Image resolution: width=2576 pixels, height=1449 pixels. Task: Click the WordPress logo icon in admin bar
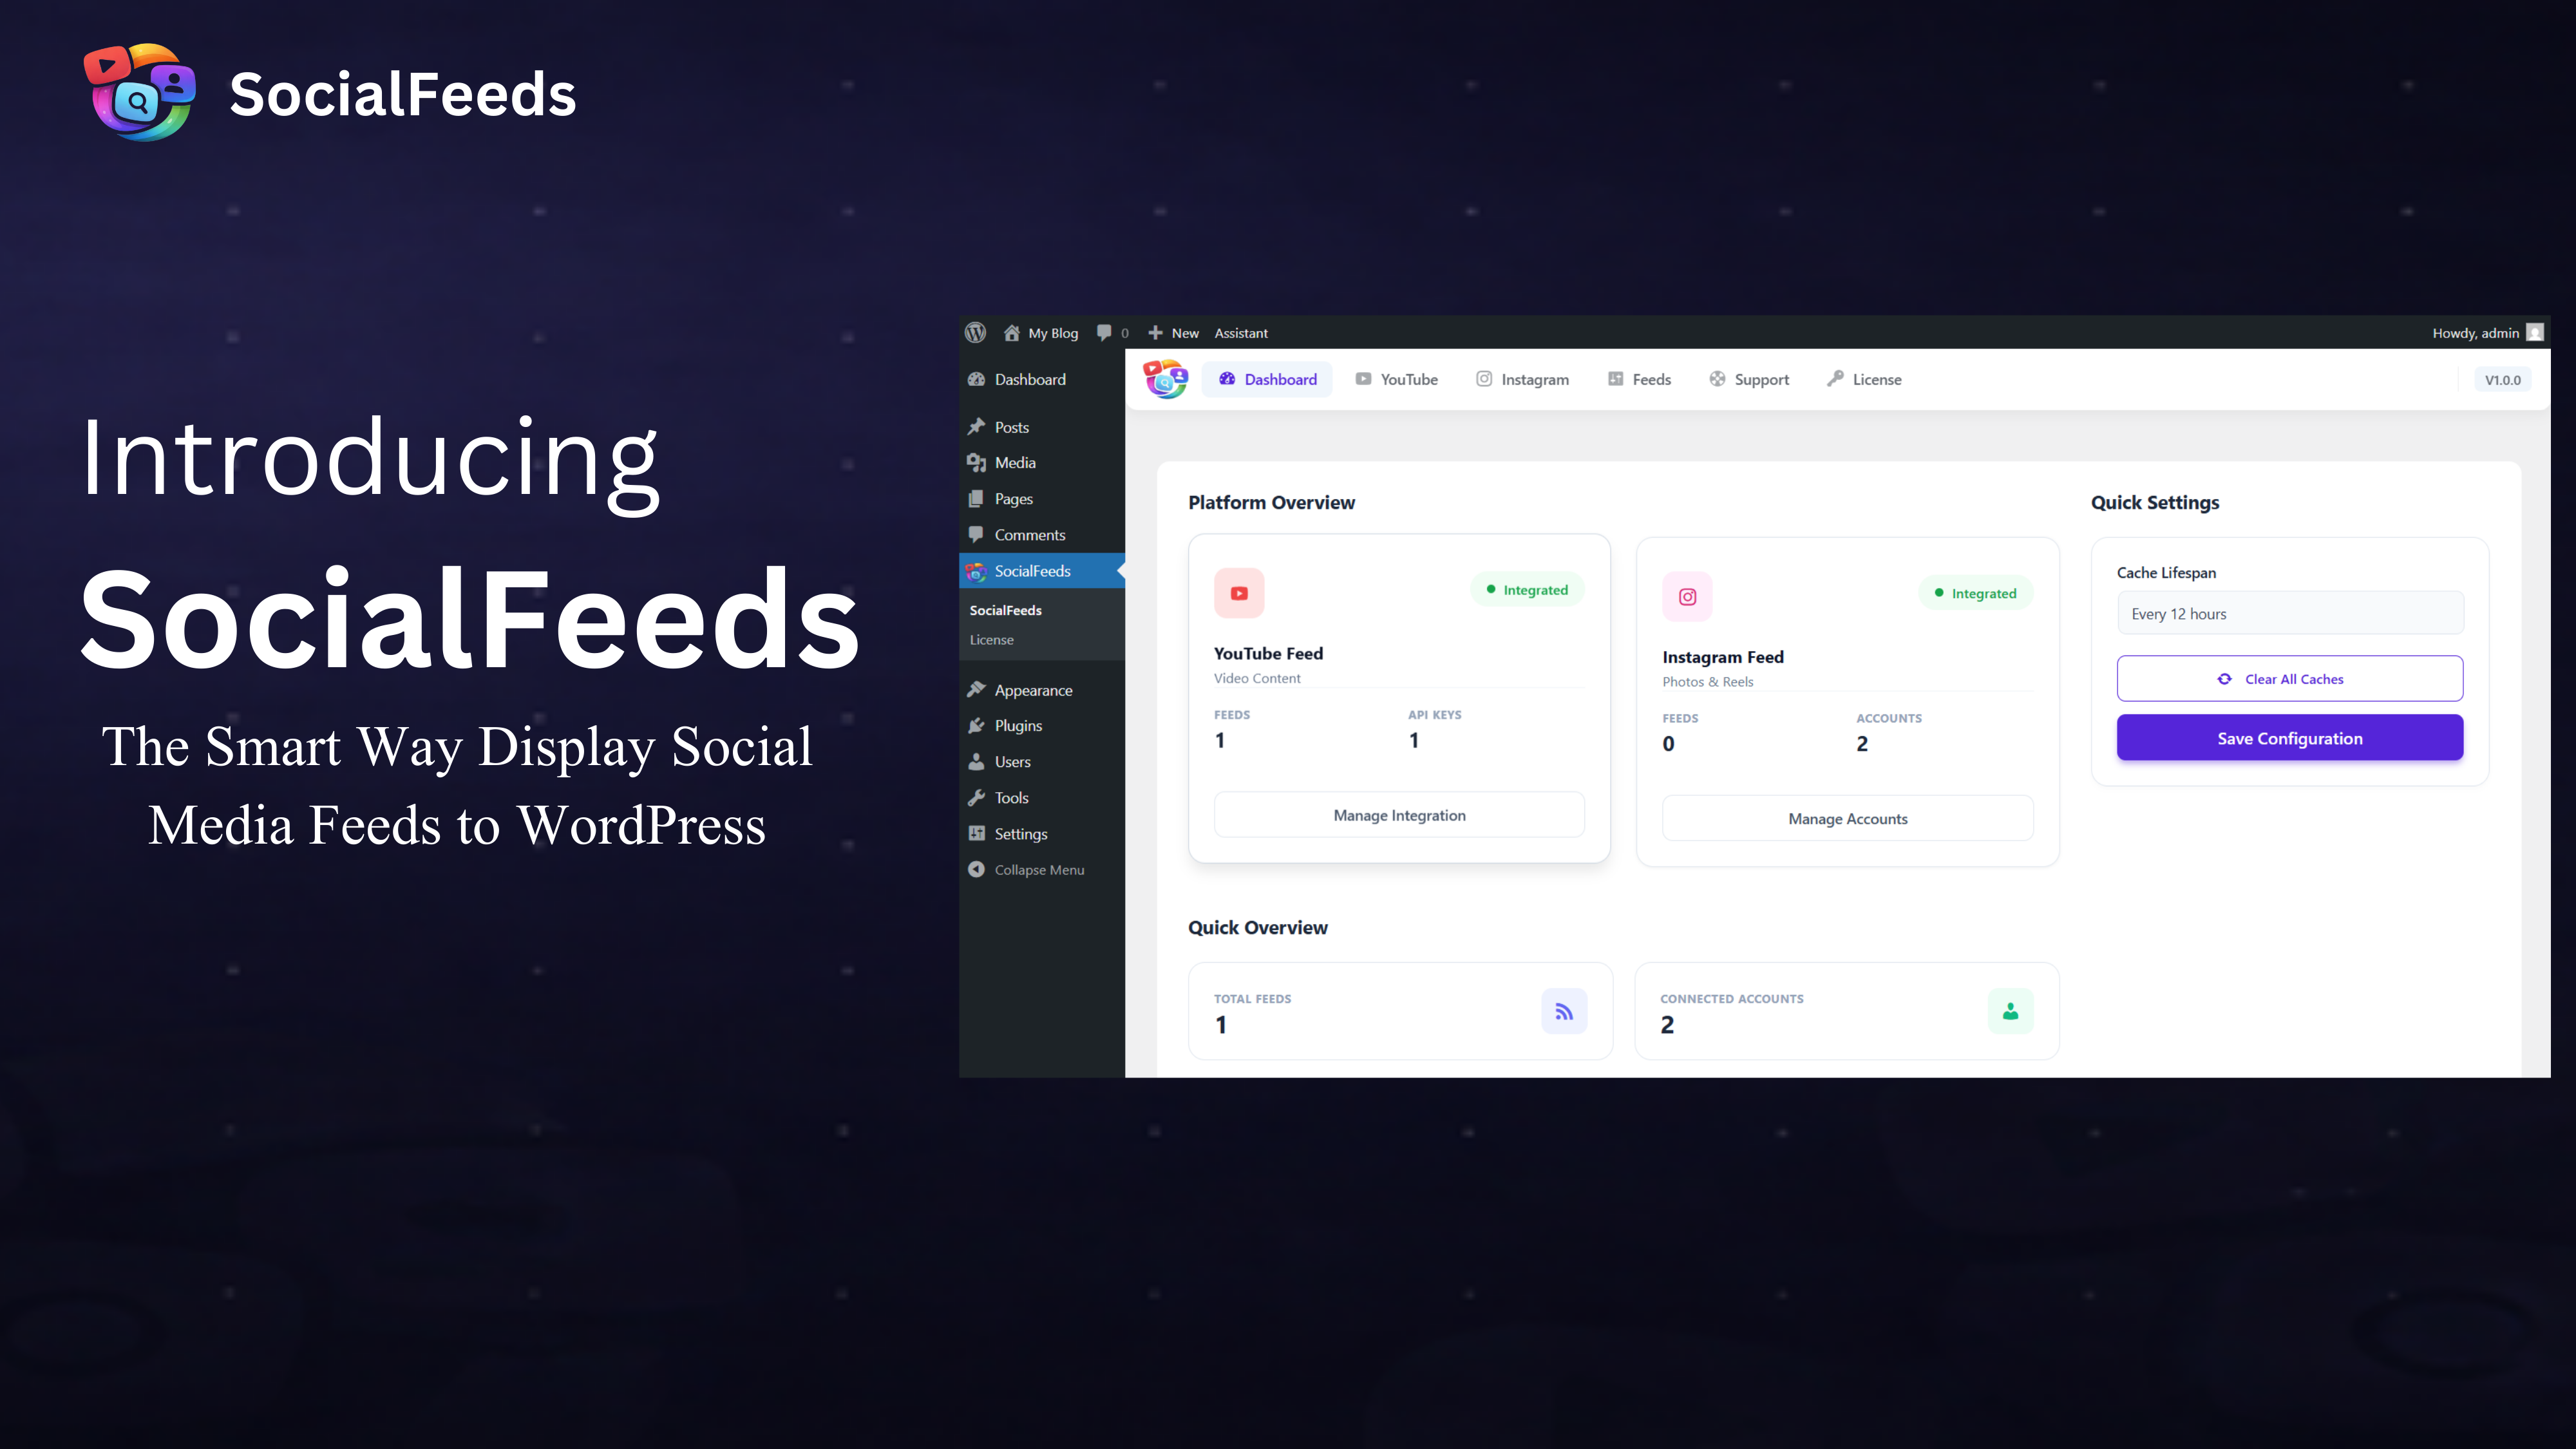(x=975, y=332)
